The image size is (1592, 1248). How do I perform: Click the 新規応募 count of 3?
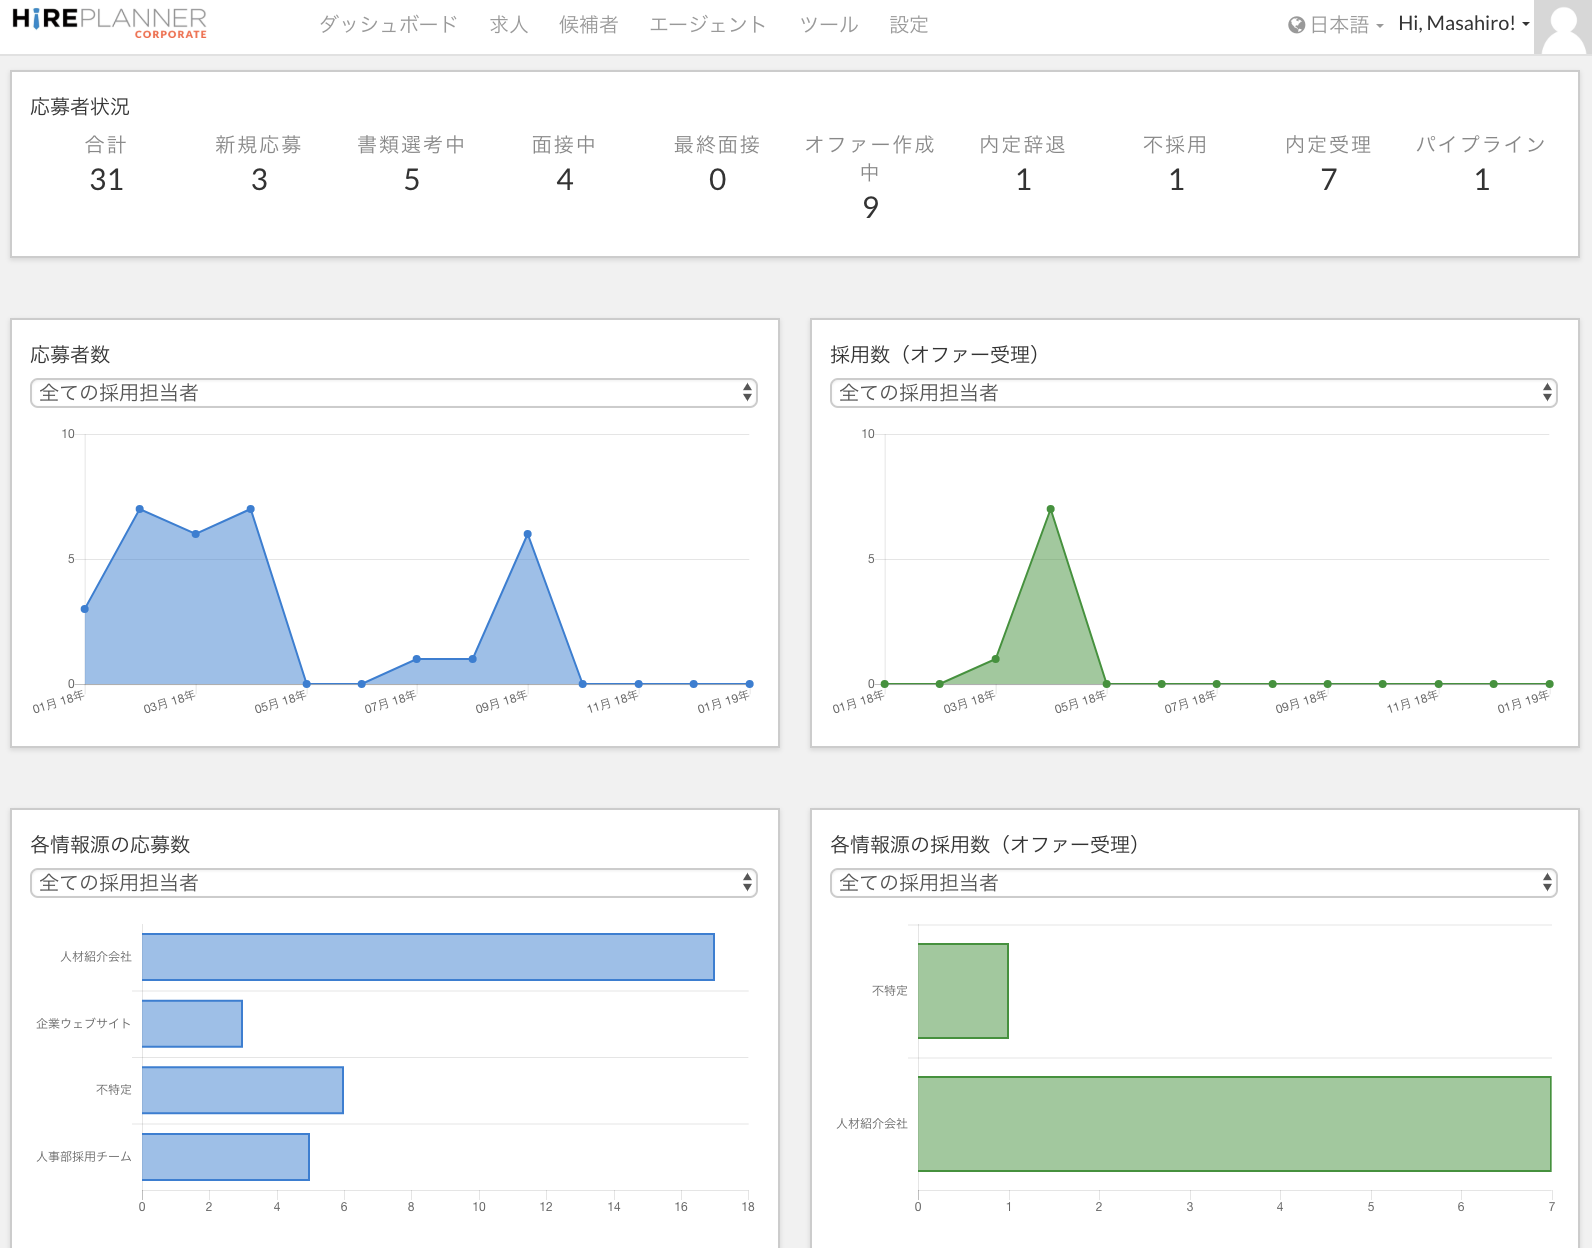259,180
